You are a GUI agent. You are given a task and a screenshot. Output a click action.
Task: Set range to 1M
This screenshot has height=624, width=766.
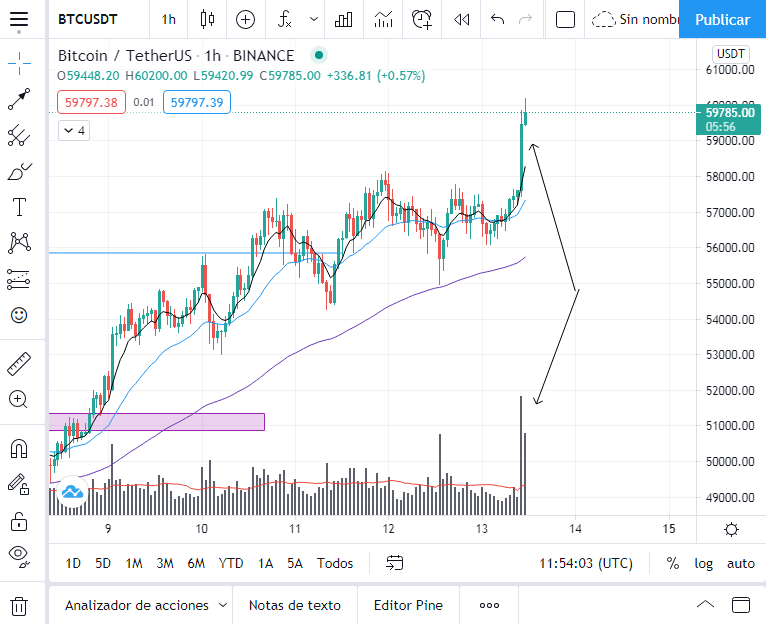[133, 563]
